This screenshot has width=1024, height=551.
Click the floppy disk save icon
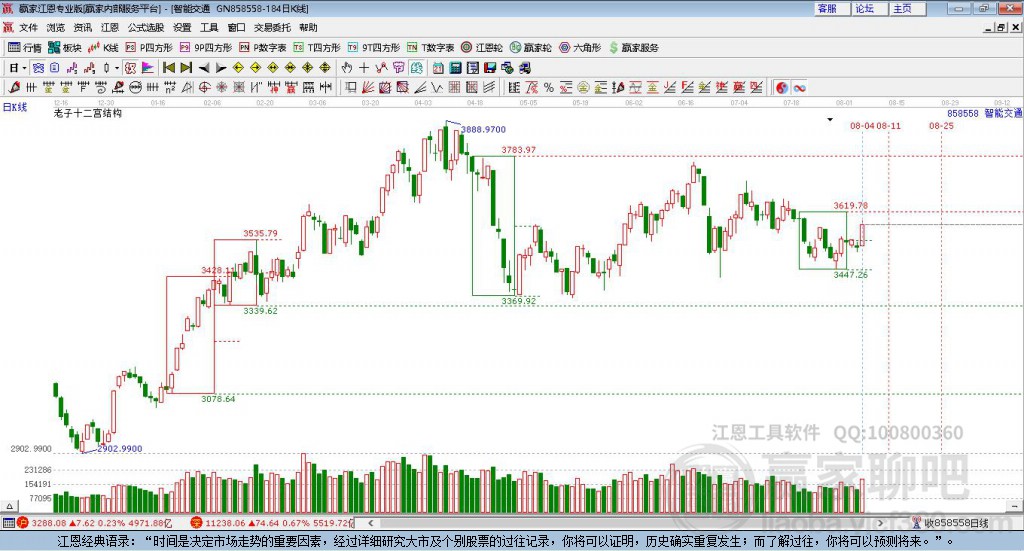coord(490,67)
